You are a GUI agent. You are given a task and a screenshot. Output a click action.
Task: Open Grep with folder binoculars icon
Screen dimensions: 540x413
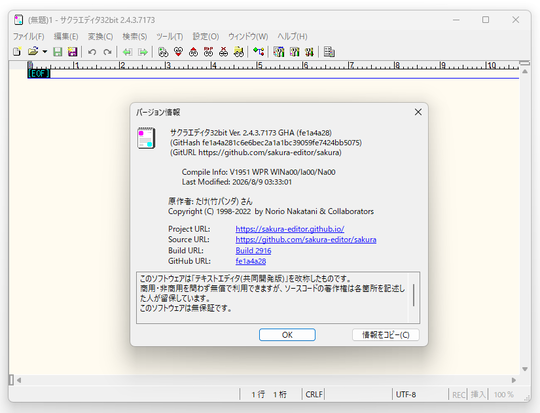pyautogui.click(x=239, y=52)
